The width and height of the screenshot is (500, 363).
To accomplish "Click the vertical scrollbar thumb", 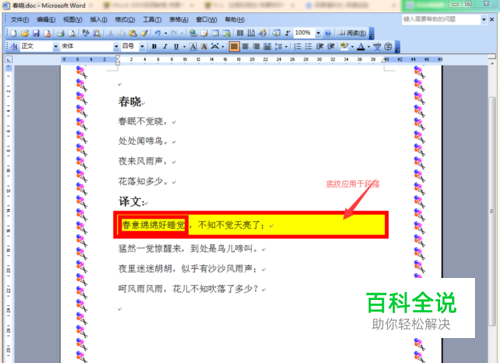I will (x=492, y=211).
